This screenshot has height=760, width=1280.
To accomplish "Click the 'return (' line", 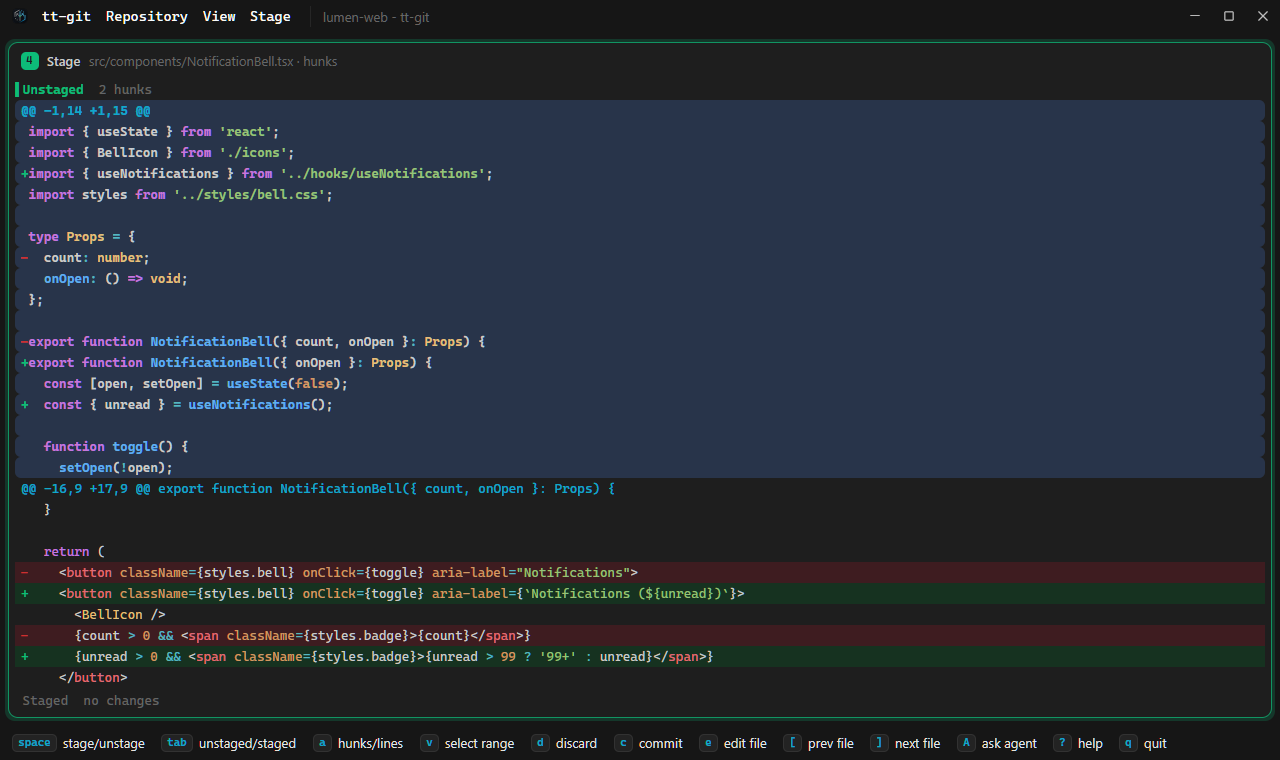I will 640,551.
